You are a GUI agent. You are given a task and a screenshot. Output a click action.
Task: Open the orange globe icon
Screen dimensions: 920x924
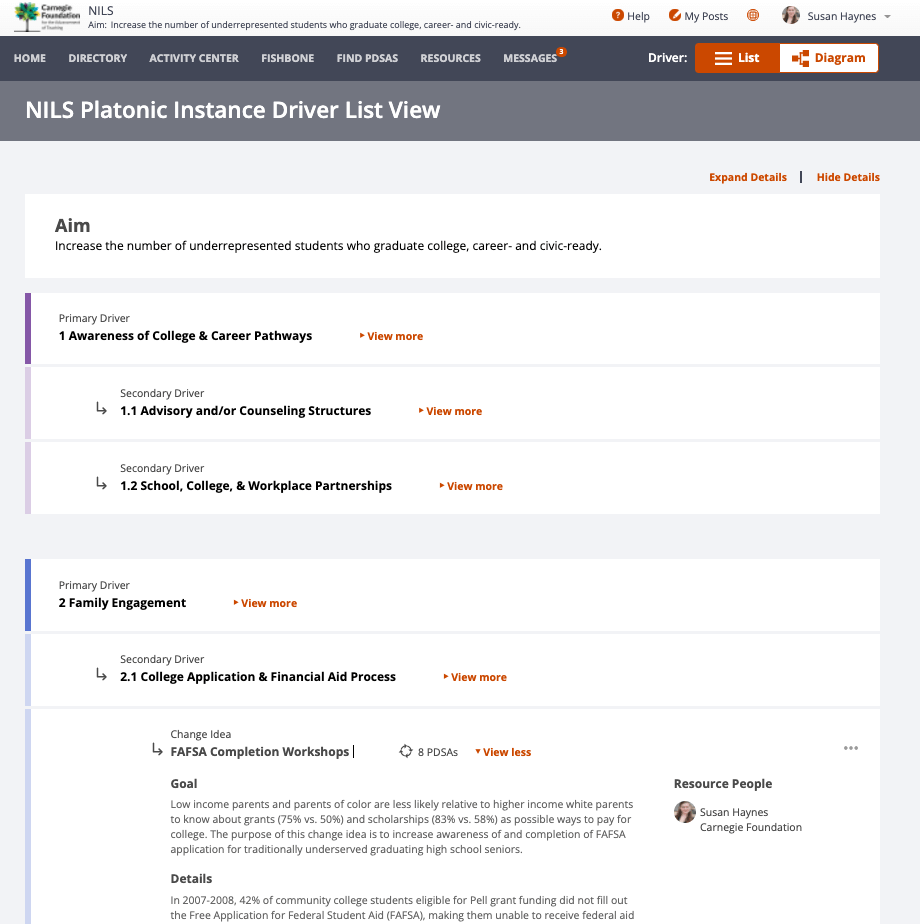753,15
